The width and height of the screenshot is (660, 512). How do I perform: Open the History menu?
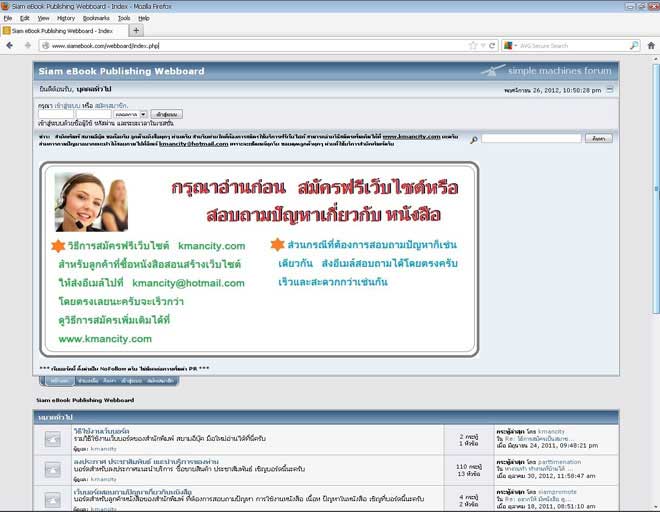[66, 18]
